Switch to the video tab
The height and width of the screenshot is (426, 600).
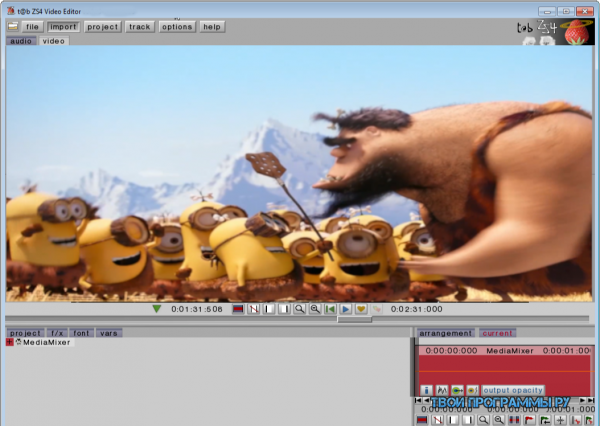(54, 41)
